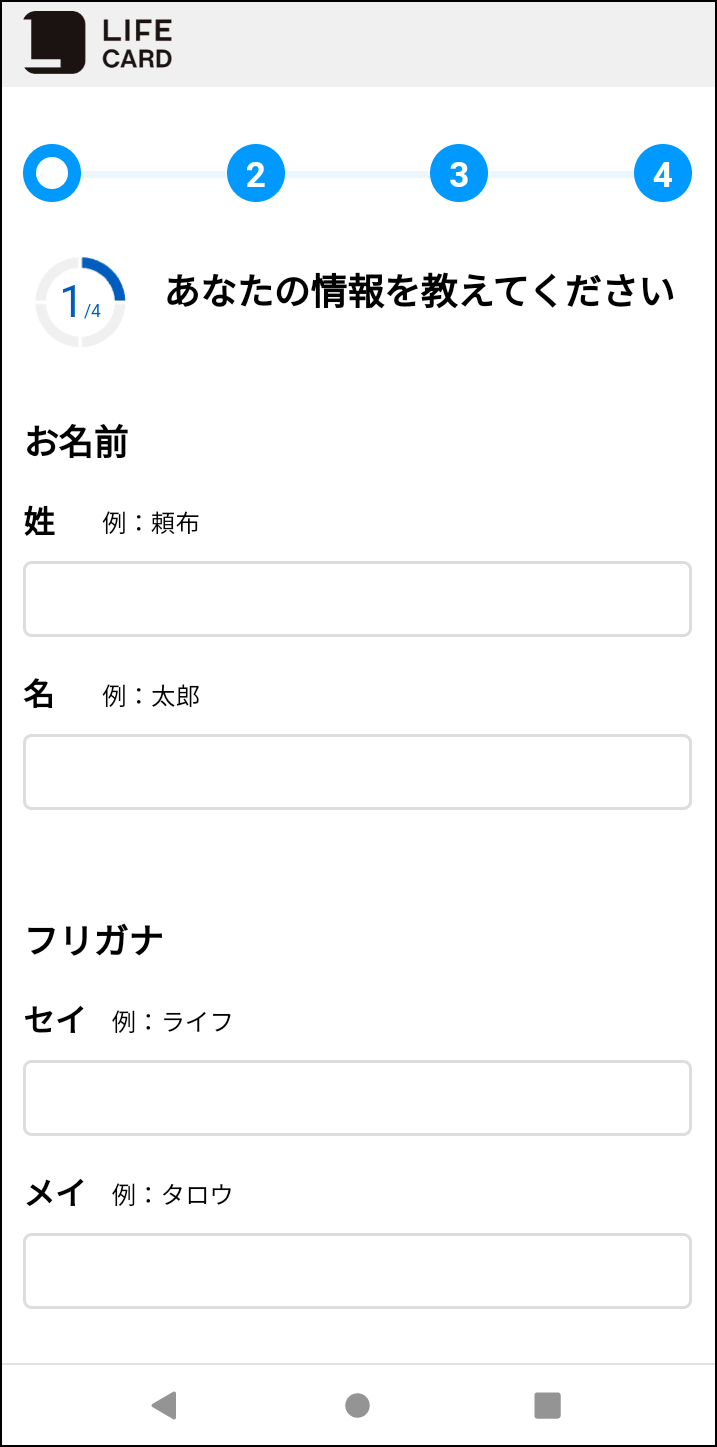
Task: Tap the Life Card logo icon
Action: point(55,43)
